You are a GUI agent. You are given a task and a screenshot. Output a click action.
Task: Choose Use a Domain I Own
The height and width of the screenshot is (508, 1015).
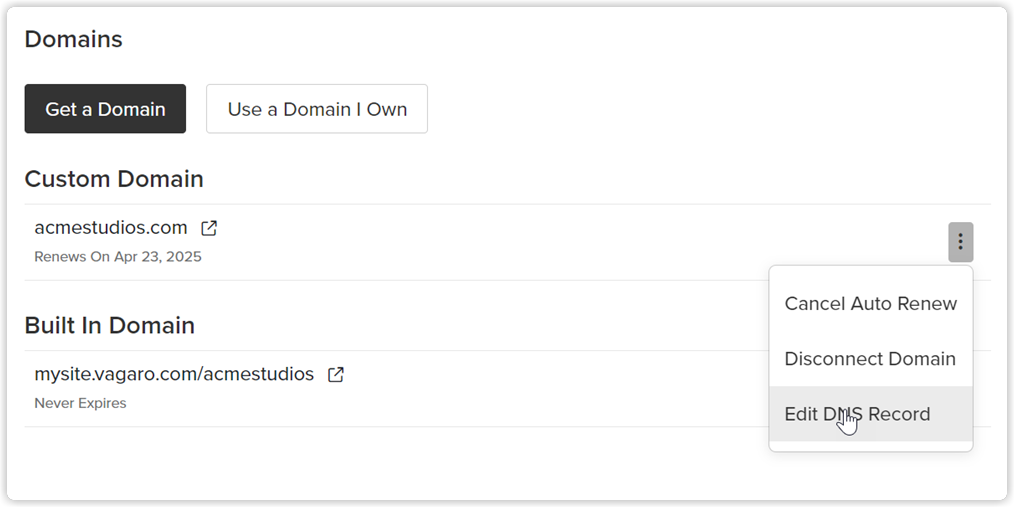coord(317,109)
